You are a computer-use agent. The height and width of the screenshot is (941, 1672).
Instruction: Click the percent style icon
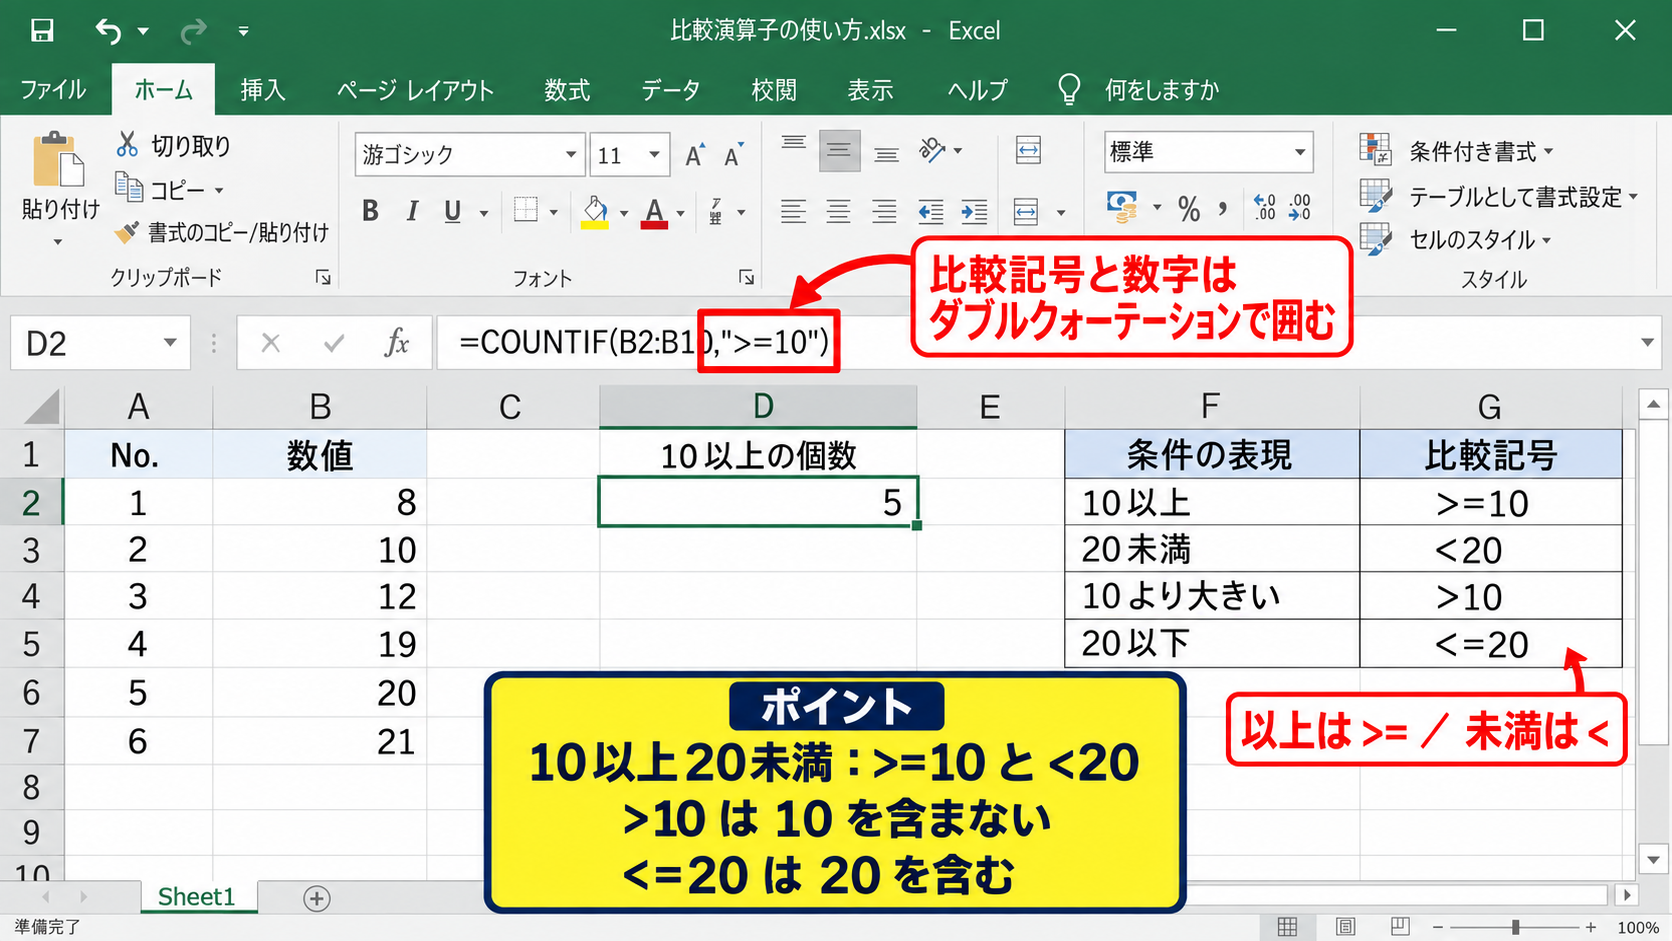tap(1189, 209)
